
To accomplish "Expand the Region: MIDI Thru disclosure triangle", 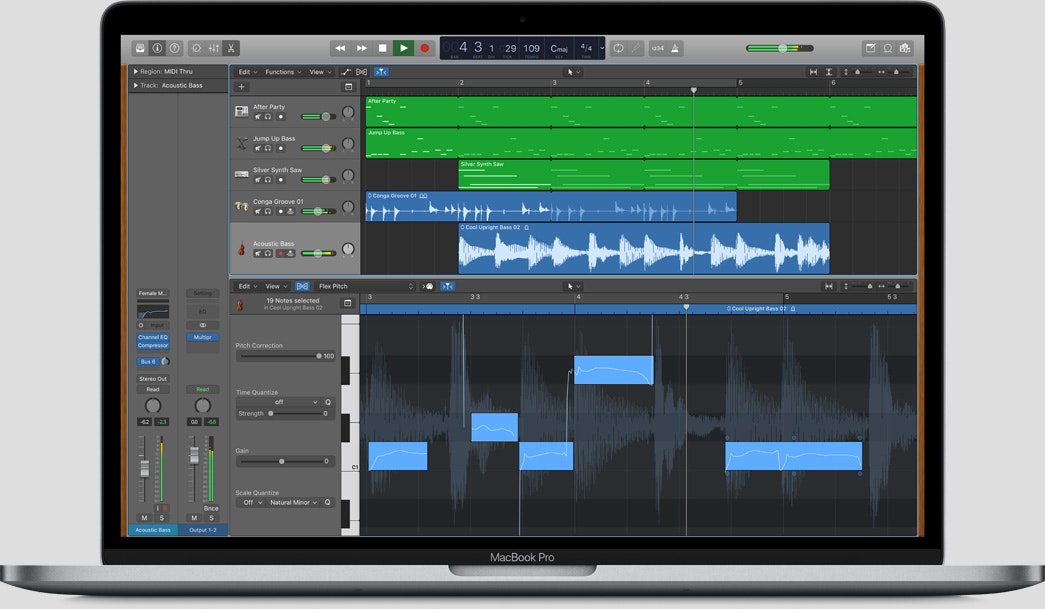I will [136, 71].
